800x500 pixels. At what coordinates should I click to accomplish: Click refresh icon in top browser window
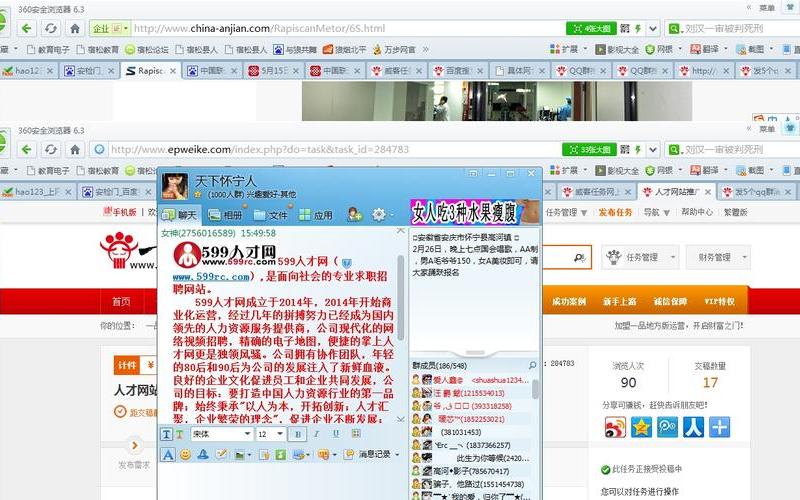[51, 28]
